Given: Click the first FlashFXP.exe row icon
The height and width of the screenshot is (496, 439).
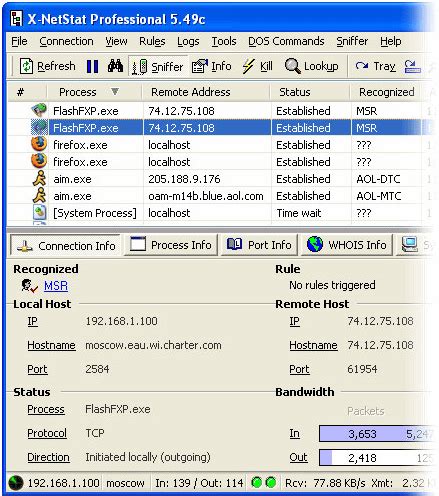Looking at the screenshot, I should (x=39, y=110).
